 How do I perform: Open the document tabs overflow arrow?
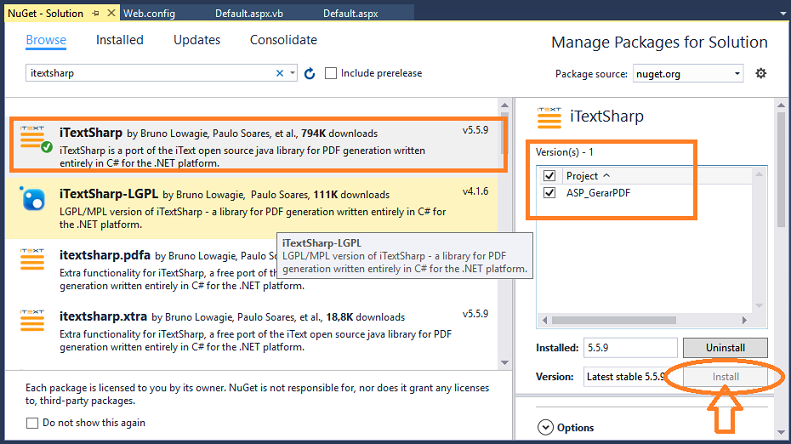click(782, 14)
